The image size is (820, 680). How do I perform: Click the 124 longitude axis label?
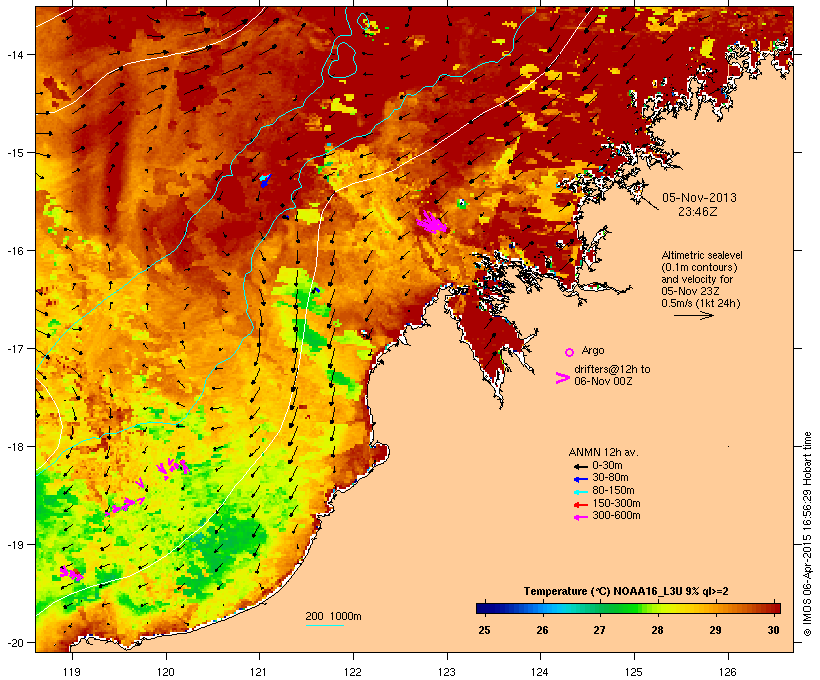540,672
